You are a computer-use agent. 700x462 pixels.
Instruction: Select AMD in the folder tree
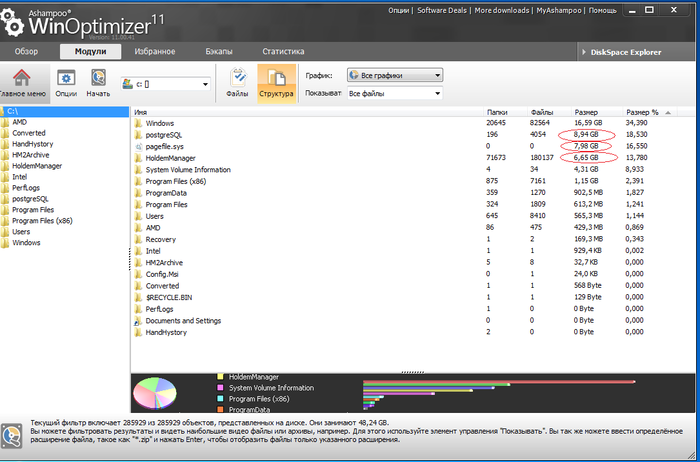(x=19, y=122)
